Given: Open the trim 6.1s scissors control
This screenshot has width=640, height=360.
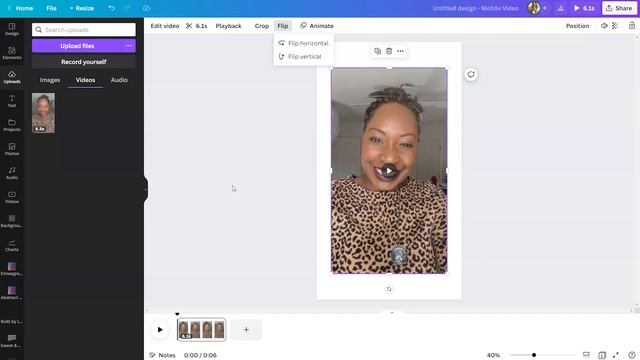Looking at the screenshot, I should click(197, 26).
